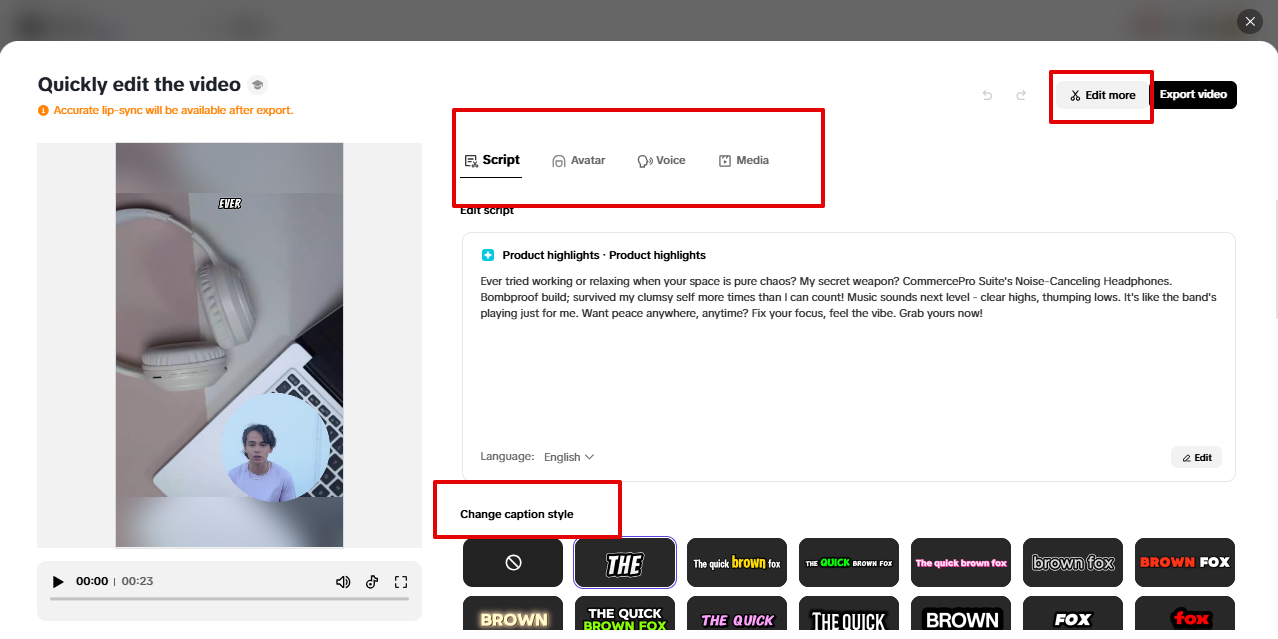Click the TikTok icon in player bar
The width and height of the screenshot is (1278, 639).
[372, 582]
